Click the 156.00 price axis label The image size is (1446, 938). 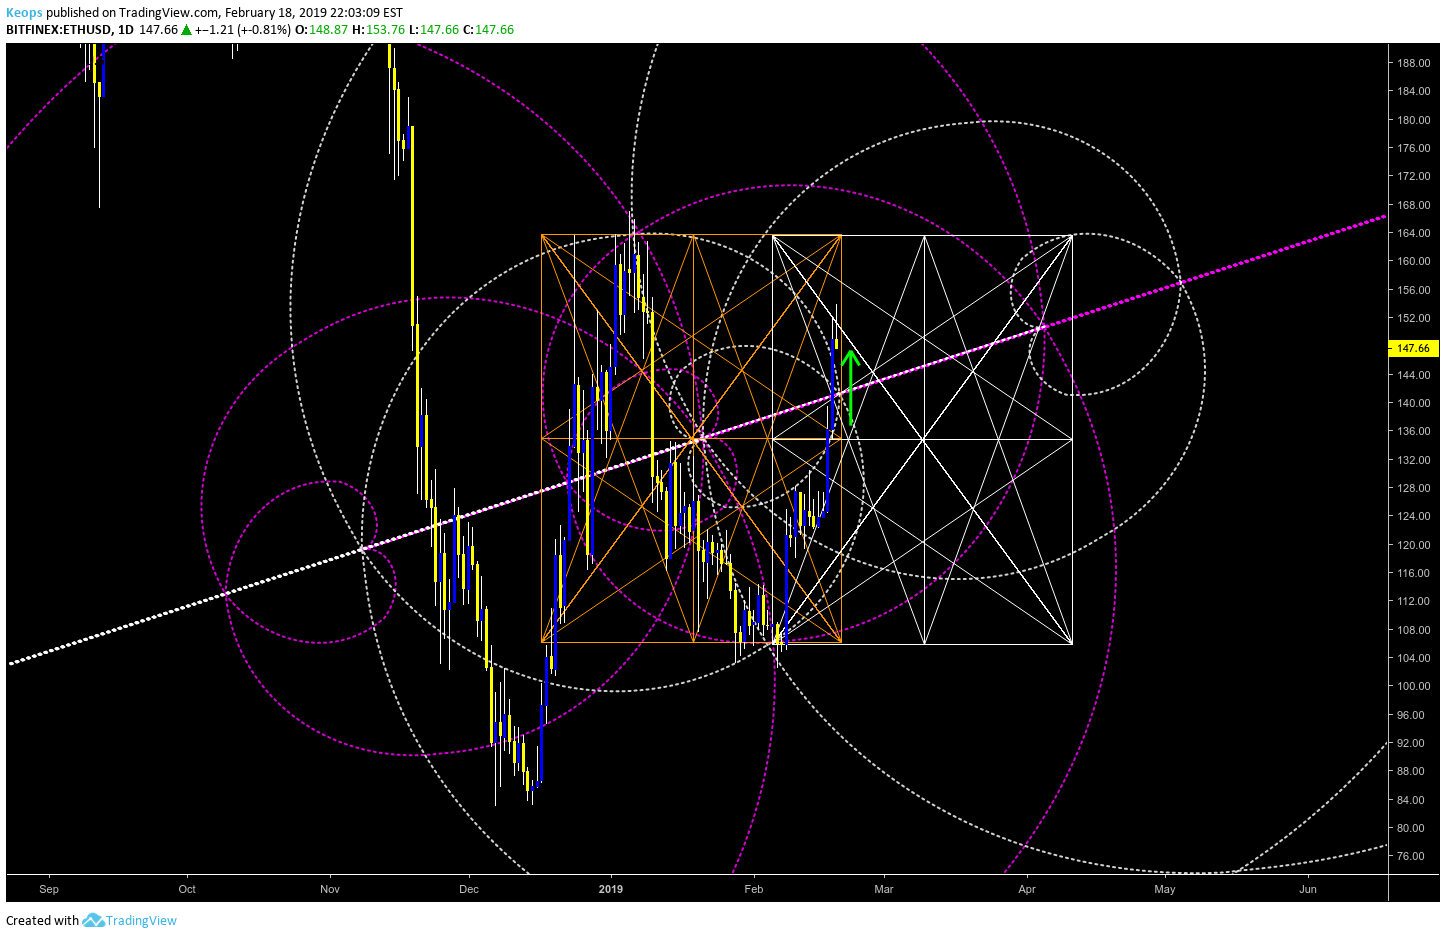1413,290
